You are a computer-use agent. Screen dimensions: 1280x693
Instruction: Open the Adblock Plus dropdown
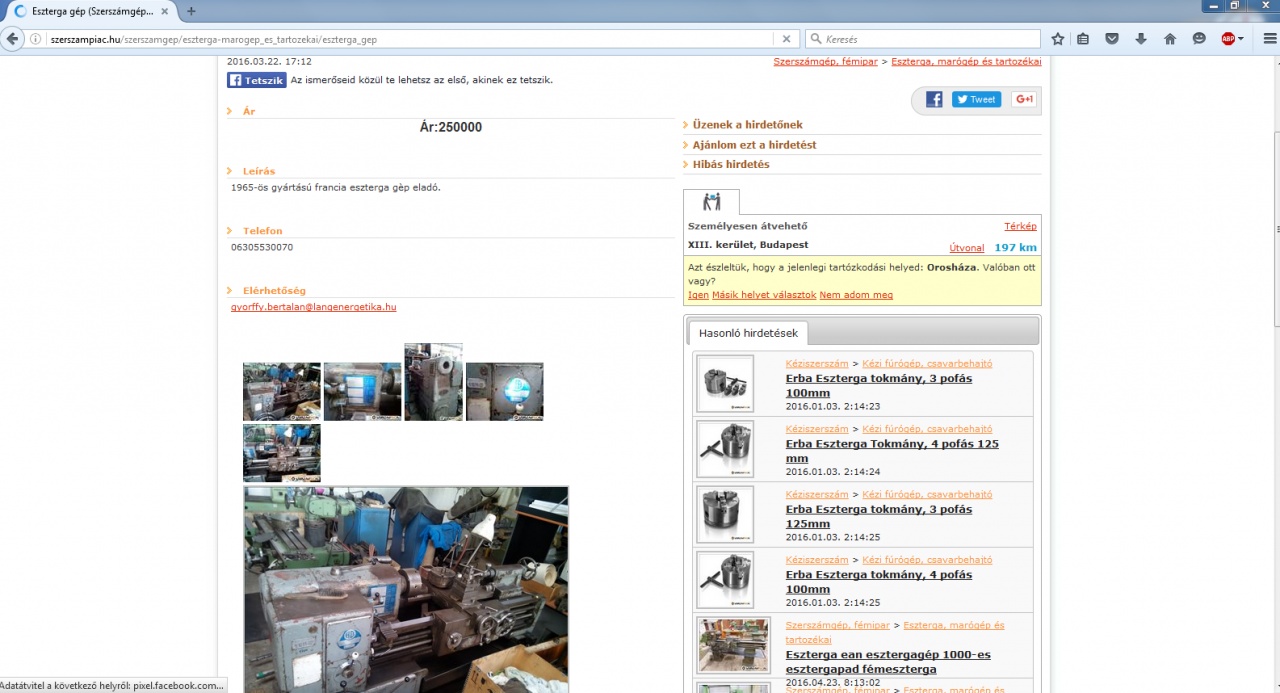point(1241,39)
